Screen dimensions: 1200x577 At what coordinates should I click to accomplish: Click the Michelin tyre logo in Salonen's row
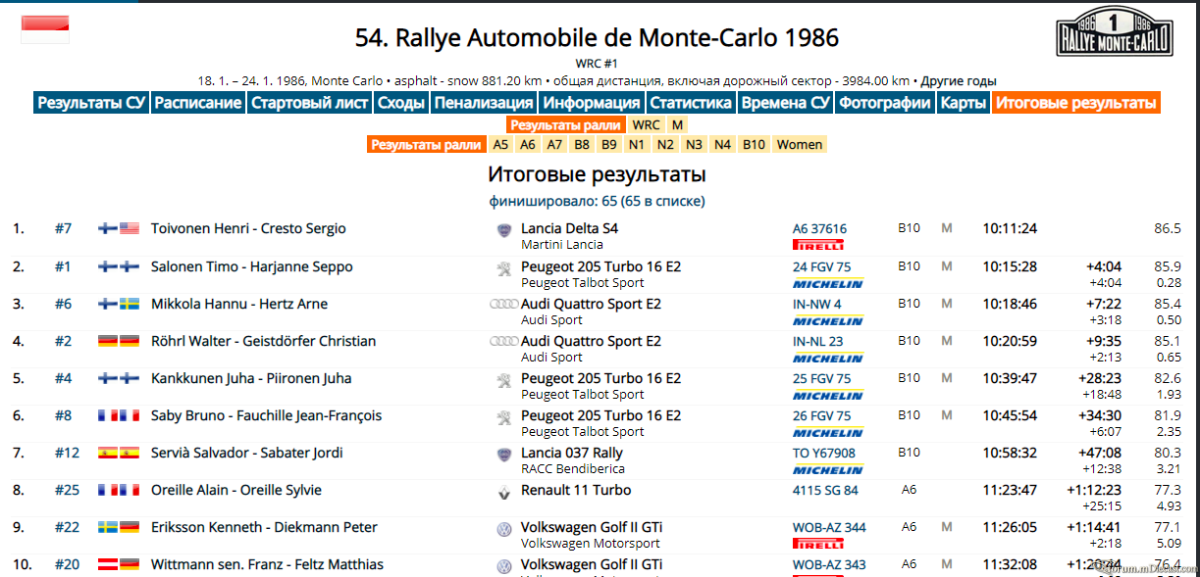(828, 284)
